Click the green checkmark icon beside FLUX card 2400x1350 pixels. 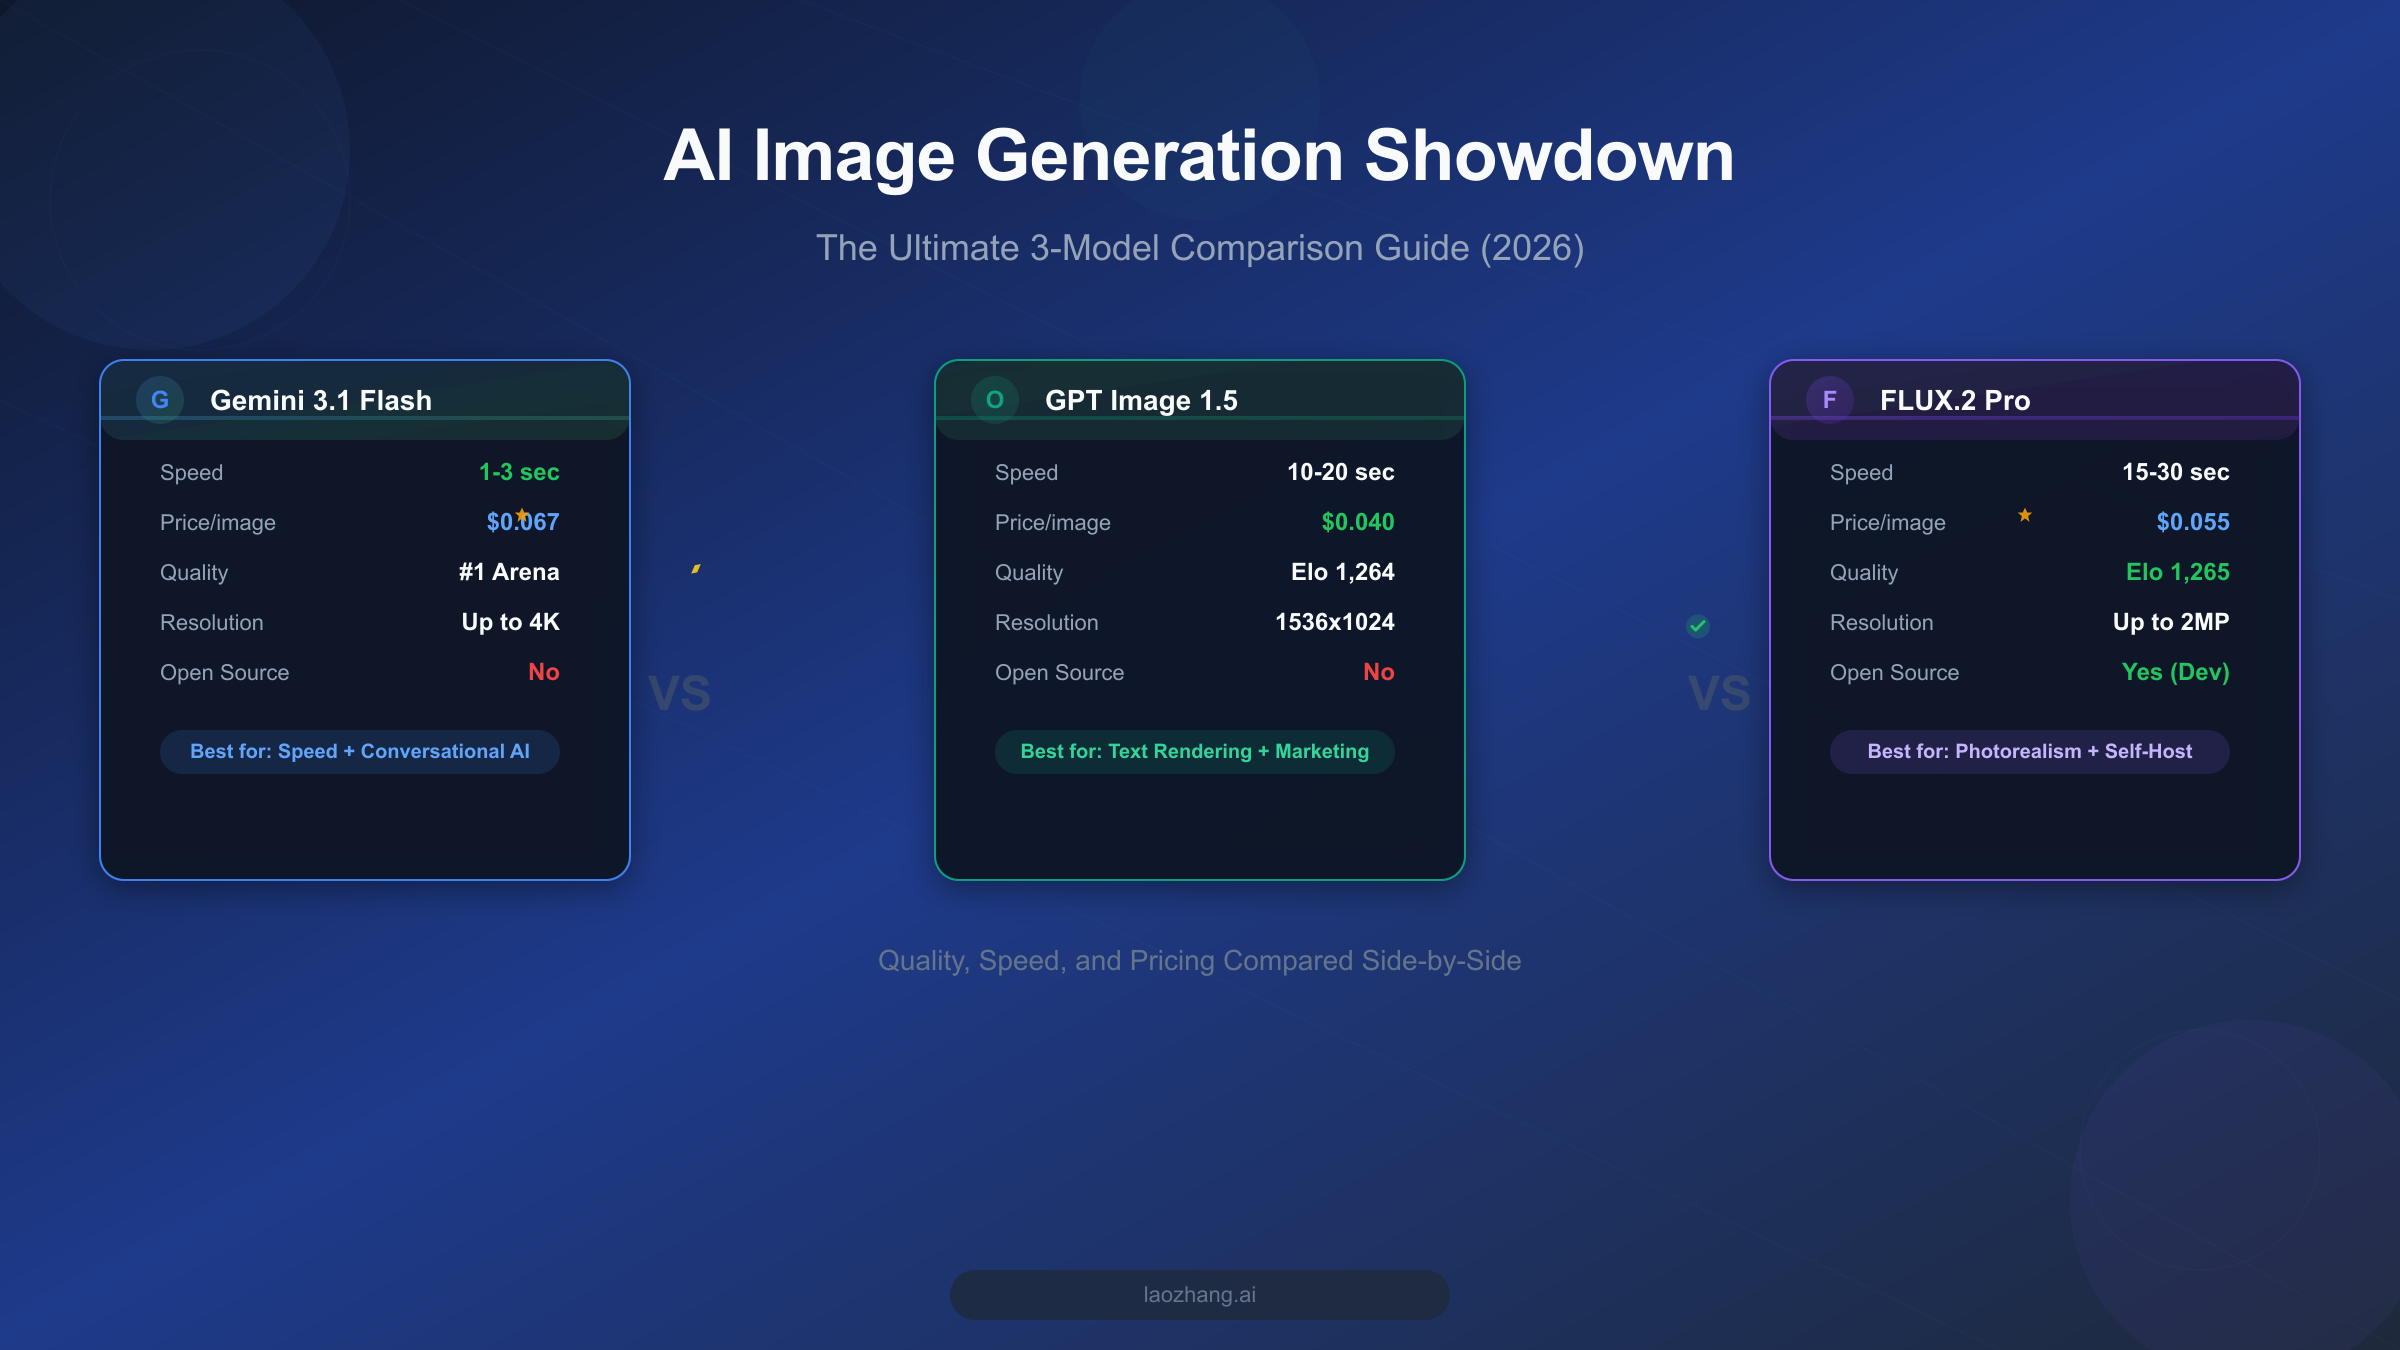pyautogui.click(x=1697, y=626)
